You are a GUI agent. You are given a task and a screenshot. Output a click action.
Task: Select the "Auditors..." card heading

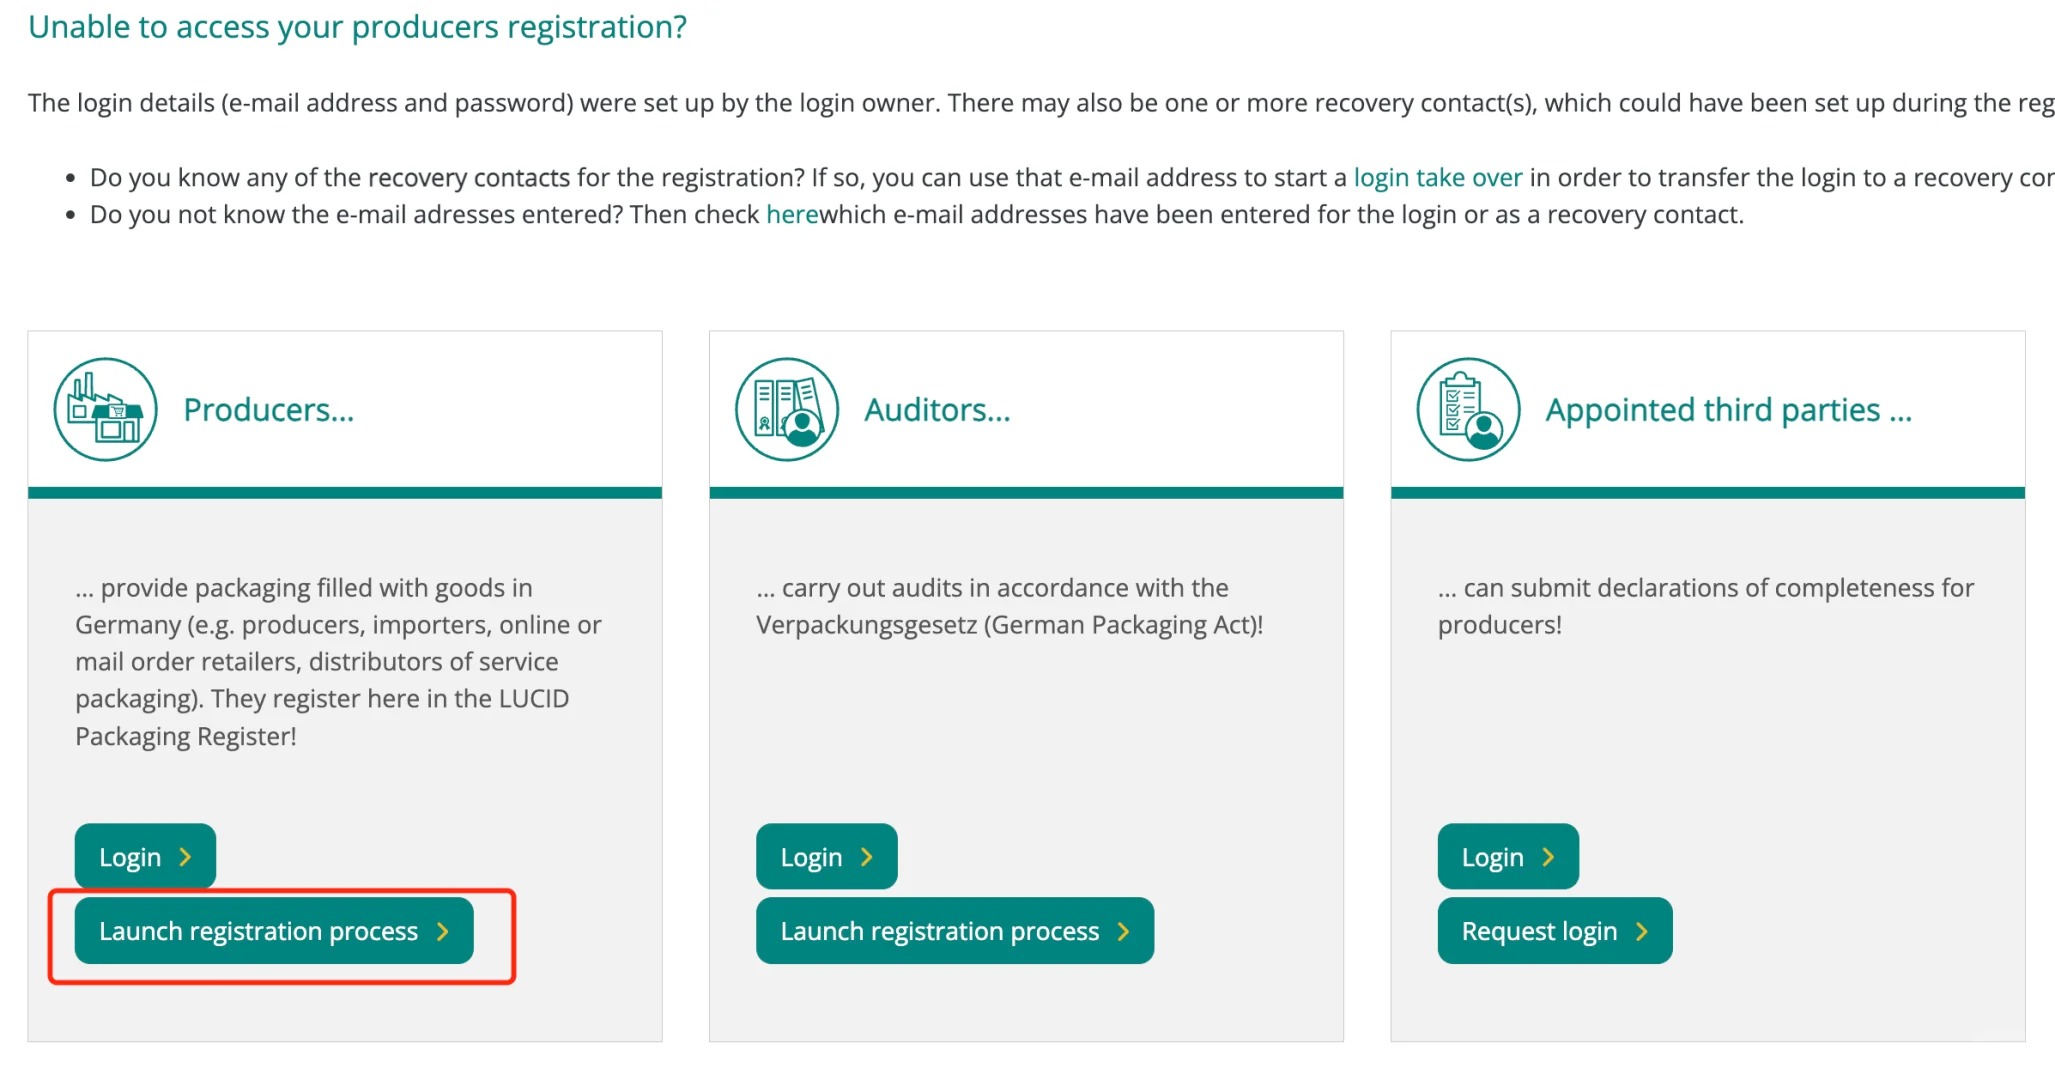pyautogui.click(x=937, y=410)
